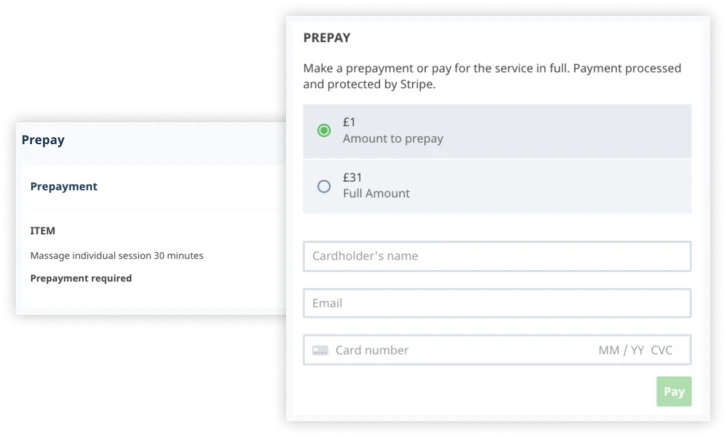
Task: Click the Pay button
Action: pos(674,392)
